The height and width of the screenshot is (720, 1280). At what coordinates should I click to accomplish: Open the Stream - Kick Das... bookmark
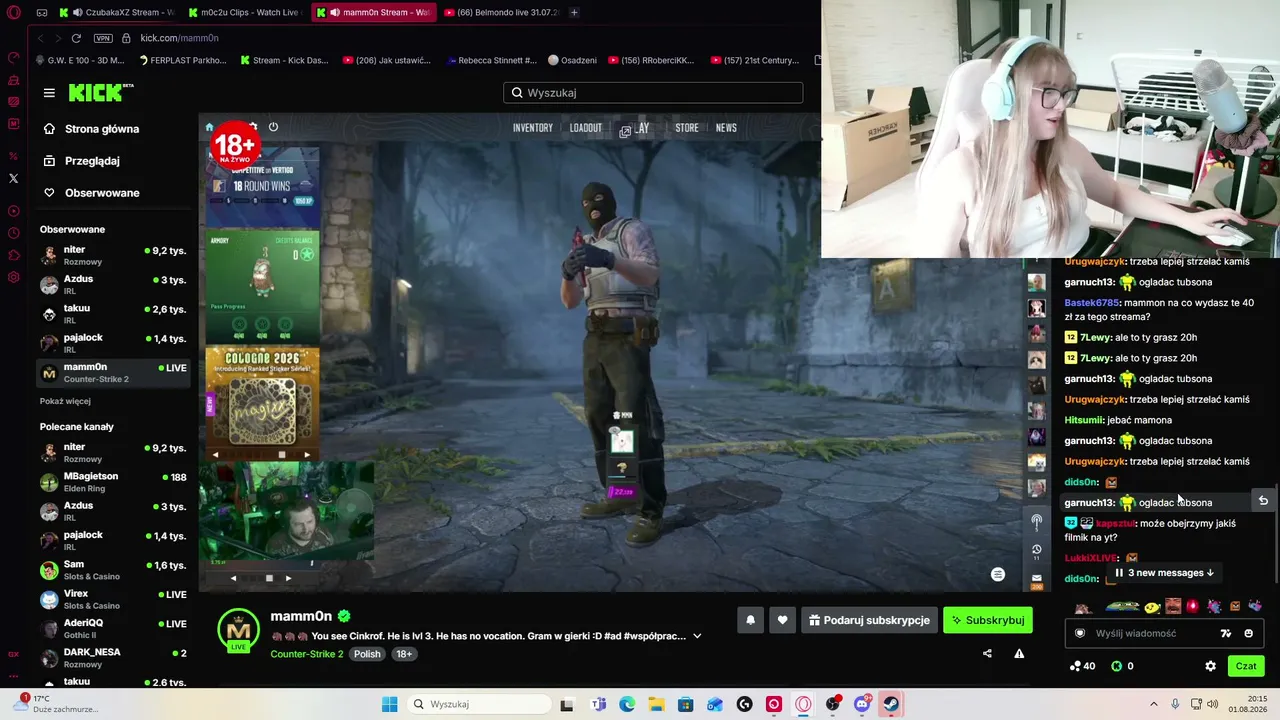[284, 60]
